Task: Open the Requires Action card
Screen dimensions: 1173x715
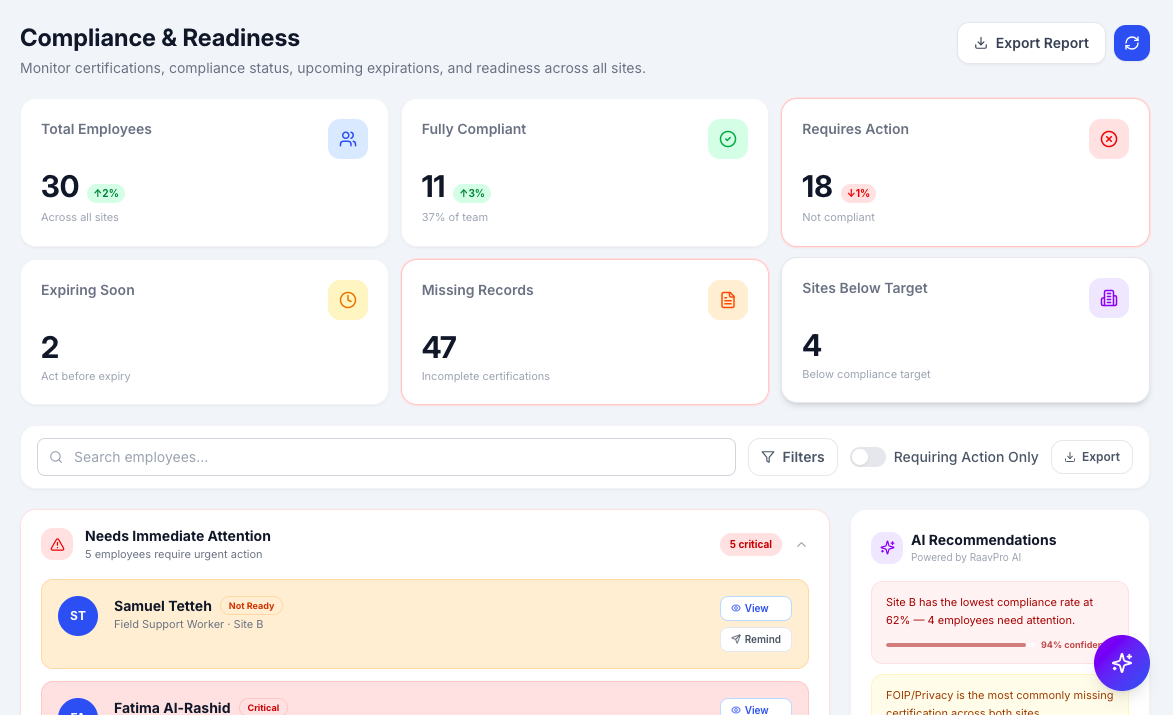Action: pyautogui.click(x=965, y=173)
